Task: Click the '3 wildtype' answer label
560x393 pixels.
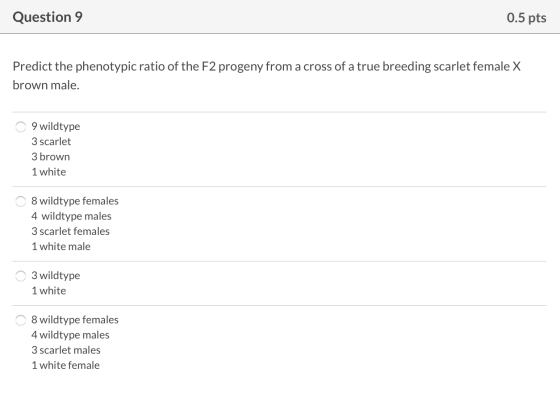Action: (56, 275)
